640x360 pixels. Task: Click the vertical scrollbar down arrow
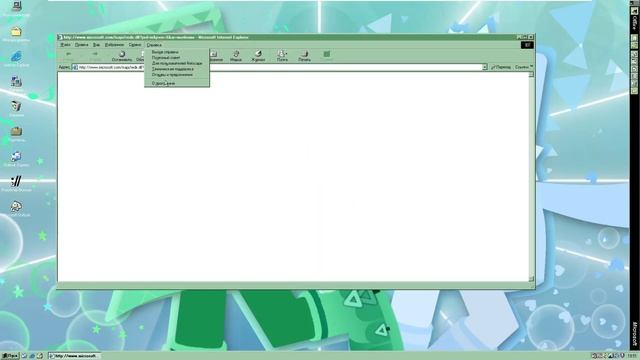tap(531, 279)
